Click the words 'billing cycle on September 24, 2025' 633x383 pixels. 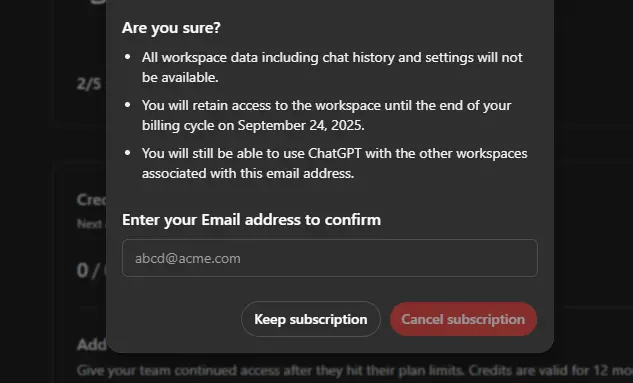tap(253, 126)
